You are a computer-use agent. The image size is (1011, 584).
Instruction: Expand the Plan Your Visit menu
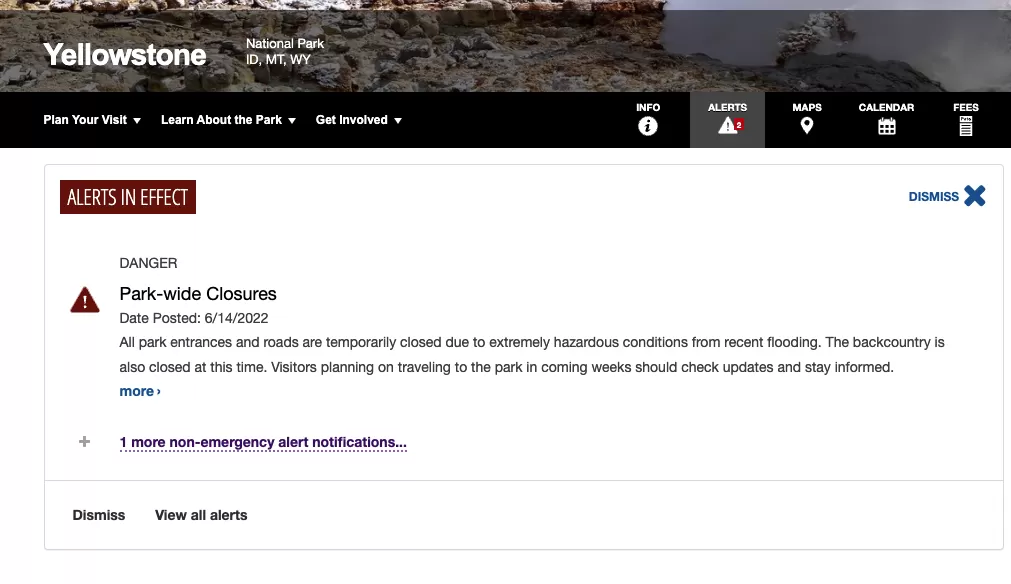[x=92, y=120]
